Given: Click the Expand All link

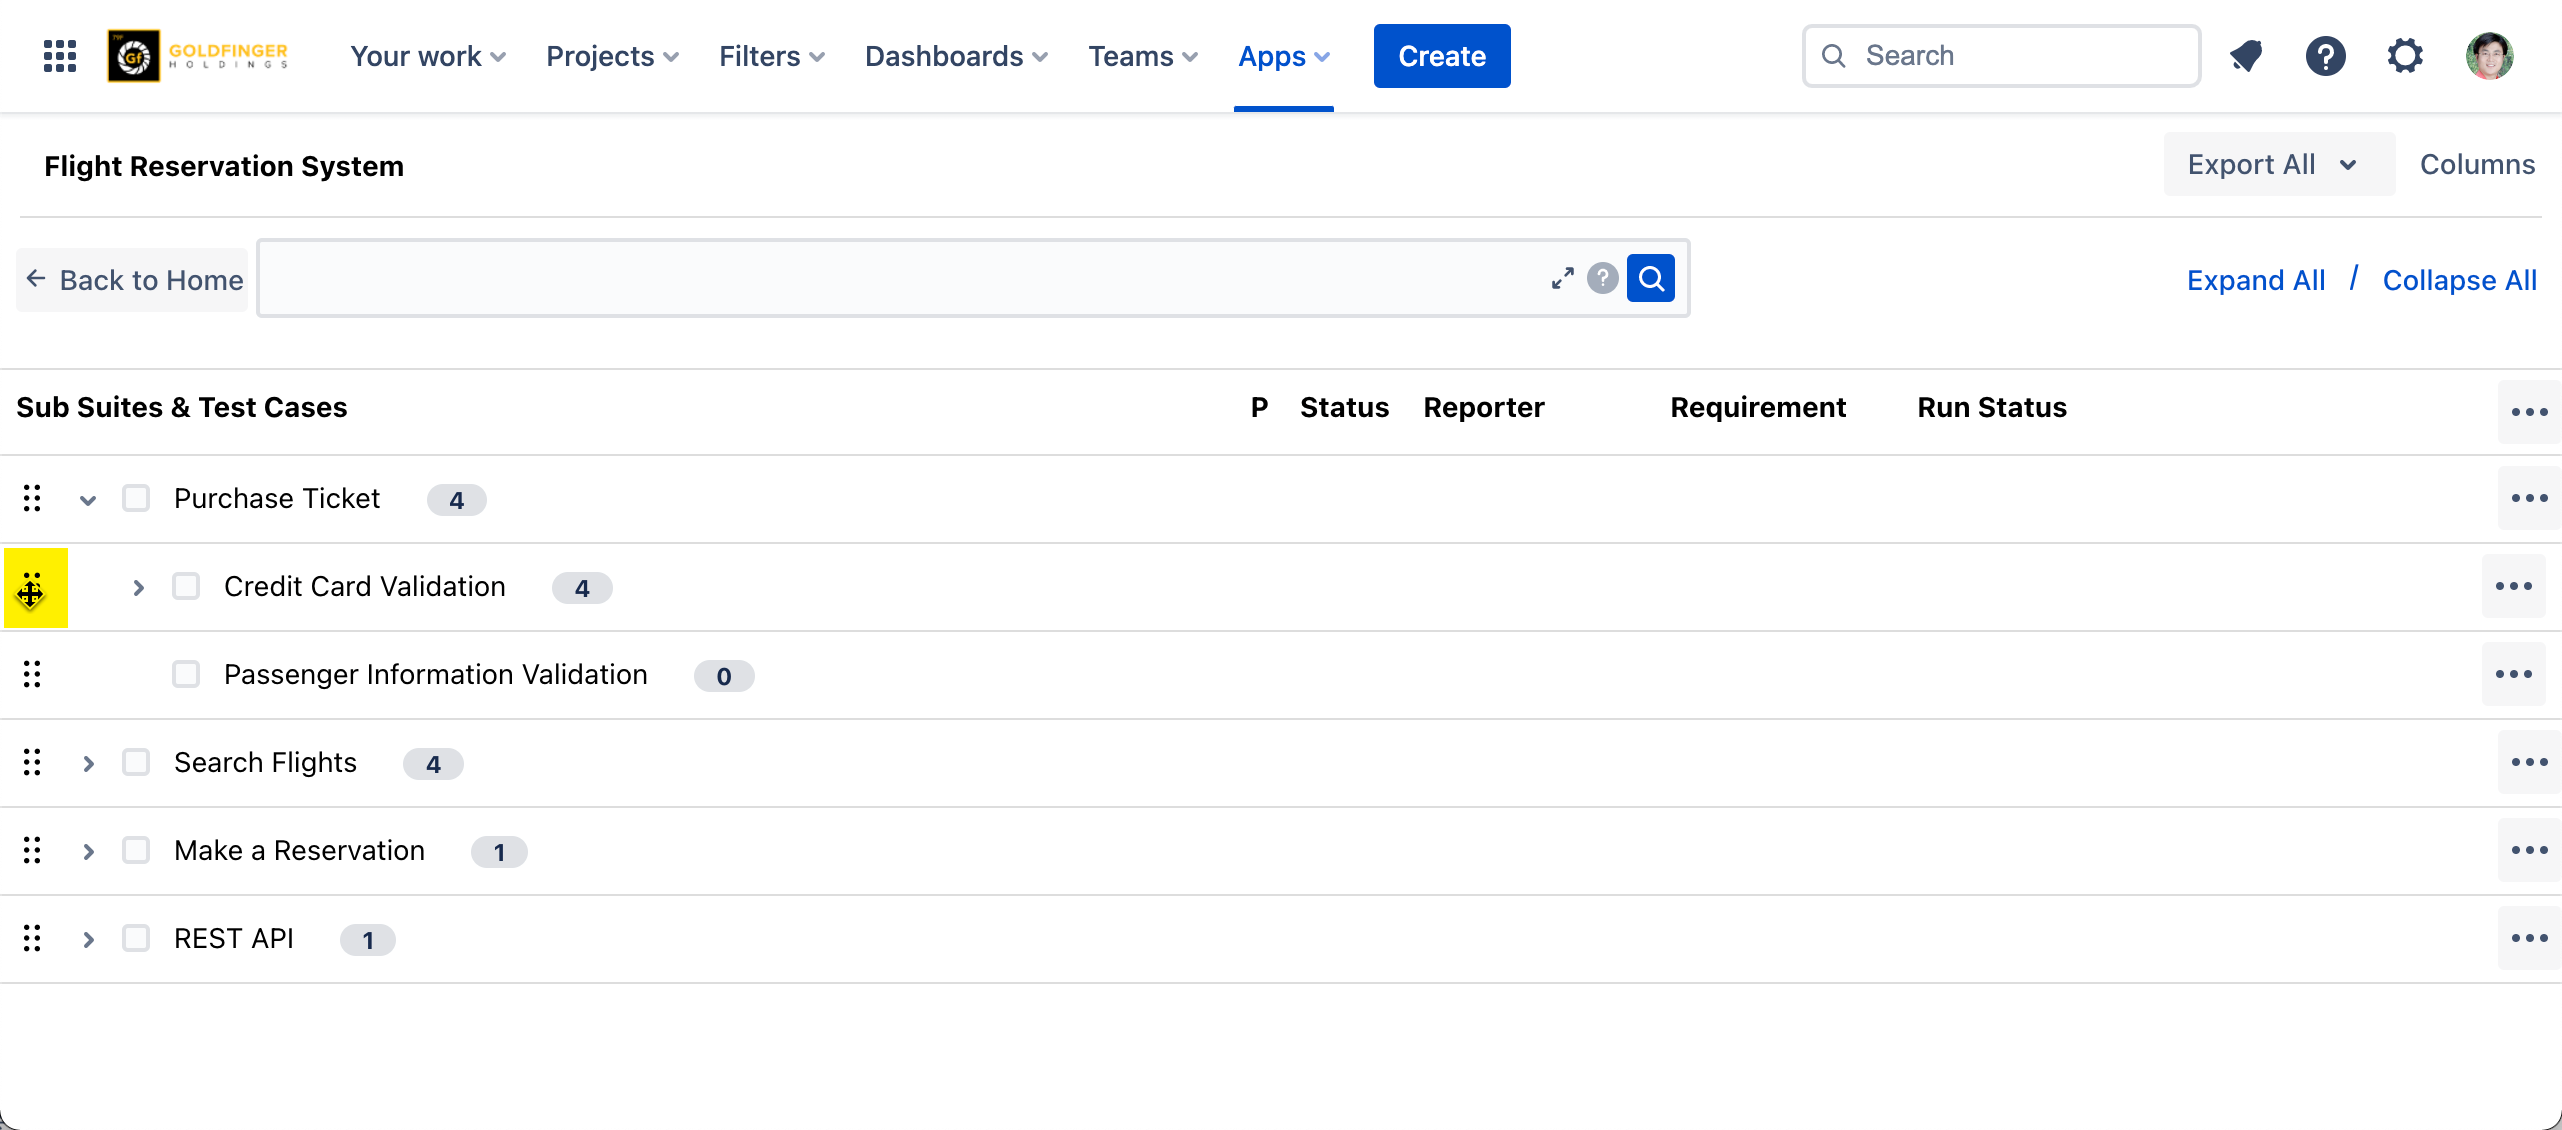Looking at the screenshot, I should (2256, 280).
